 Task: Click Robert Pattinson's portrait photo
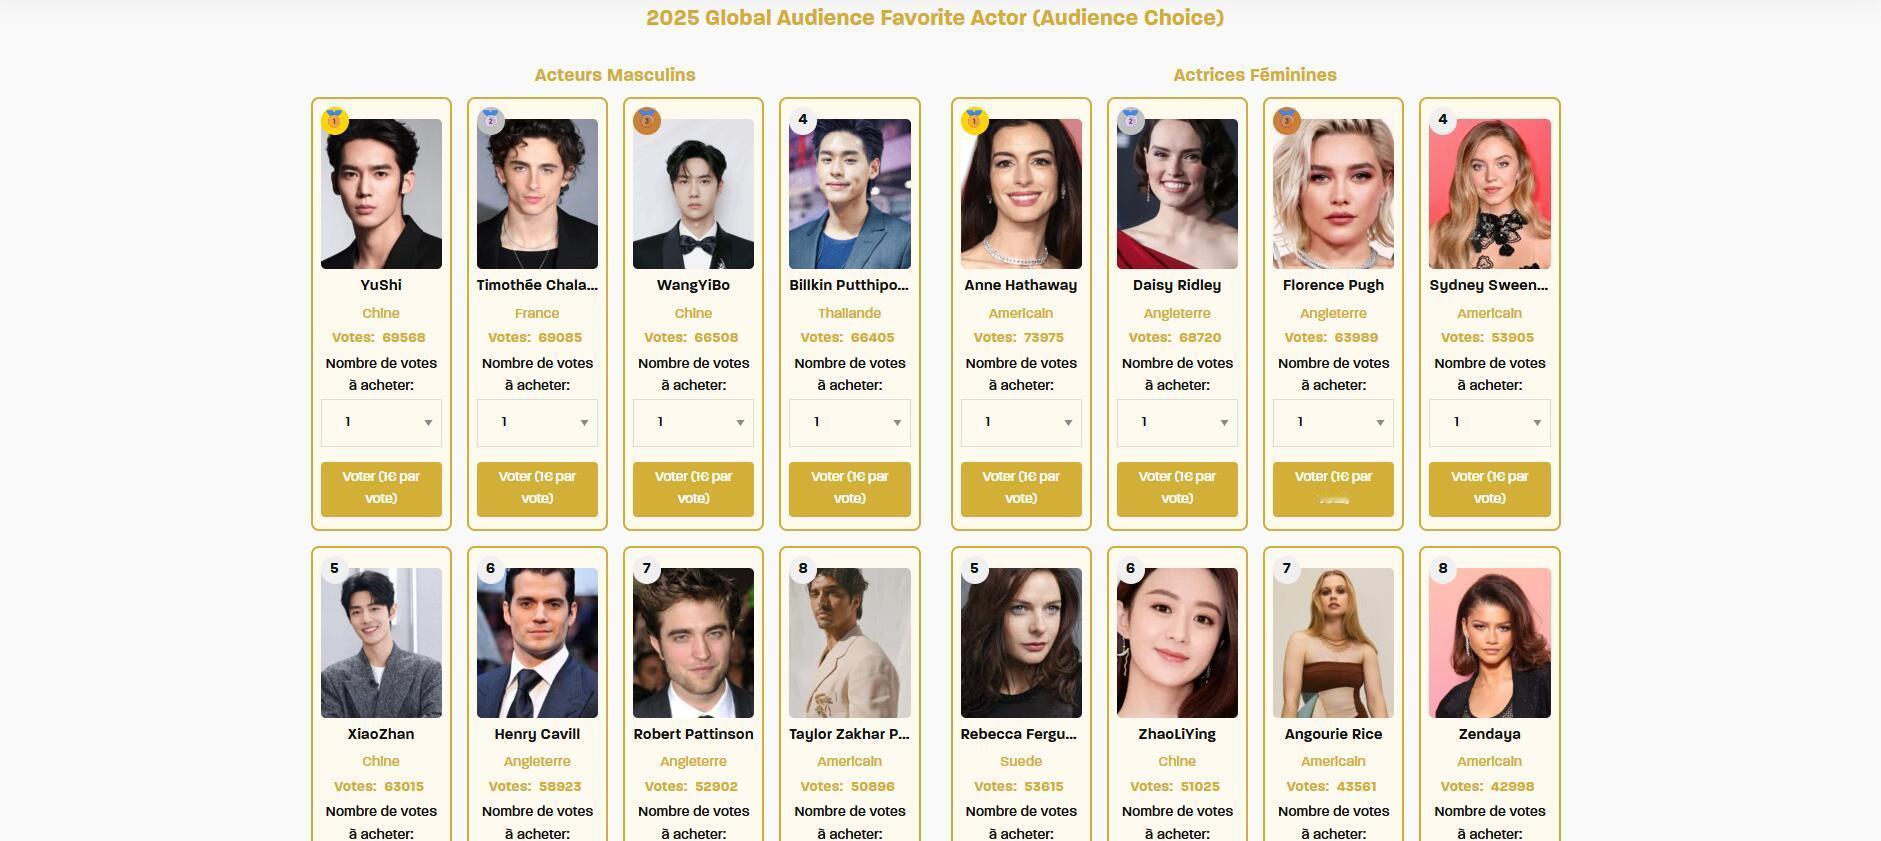(693, 643)
